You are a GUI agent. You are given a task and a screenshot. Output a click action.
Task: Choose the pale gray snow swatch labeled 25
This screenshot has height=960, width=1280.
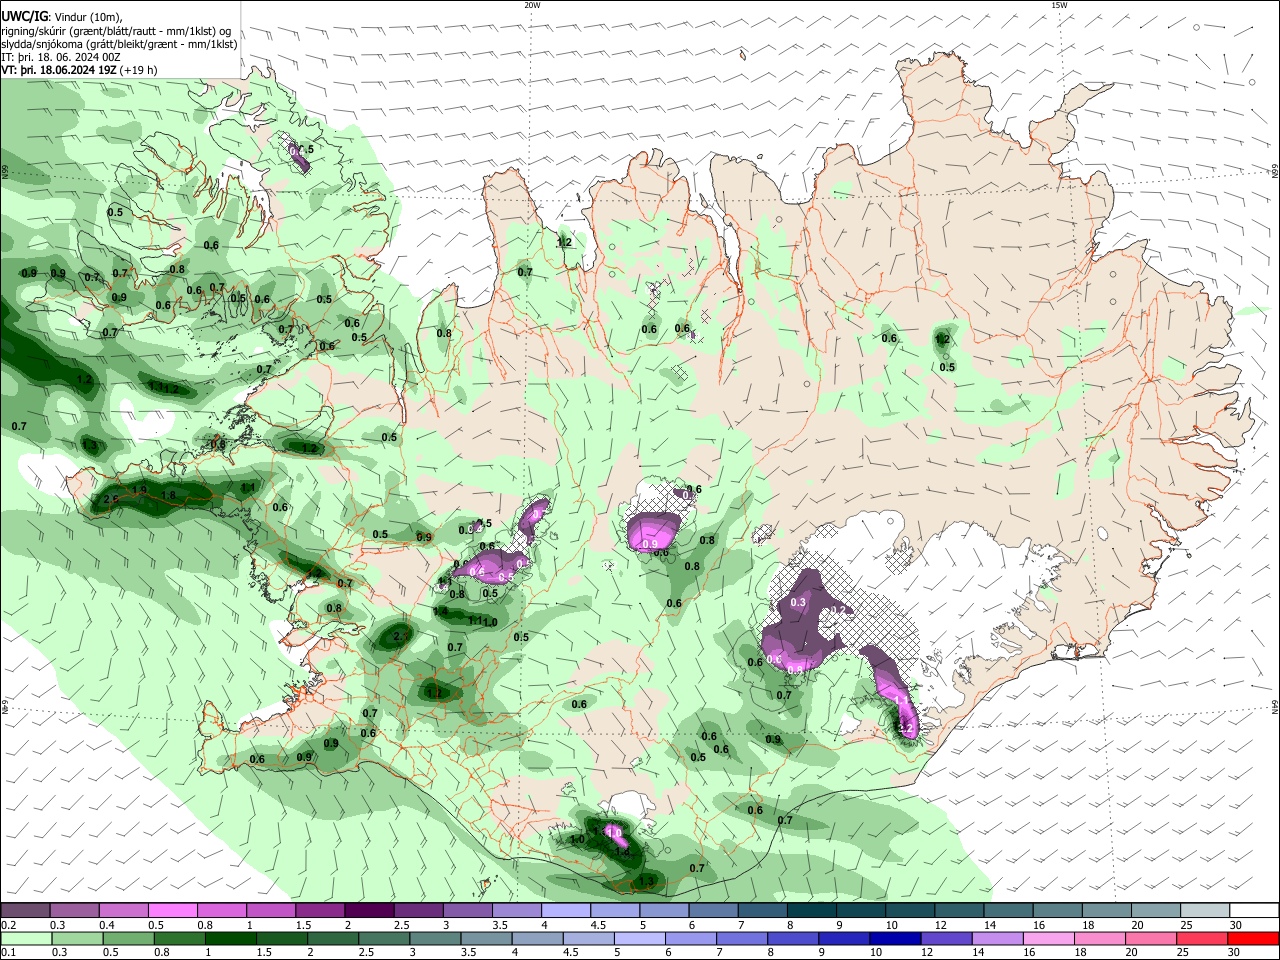point(1204,911)
